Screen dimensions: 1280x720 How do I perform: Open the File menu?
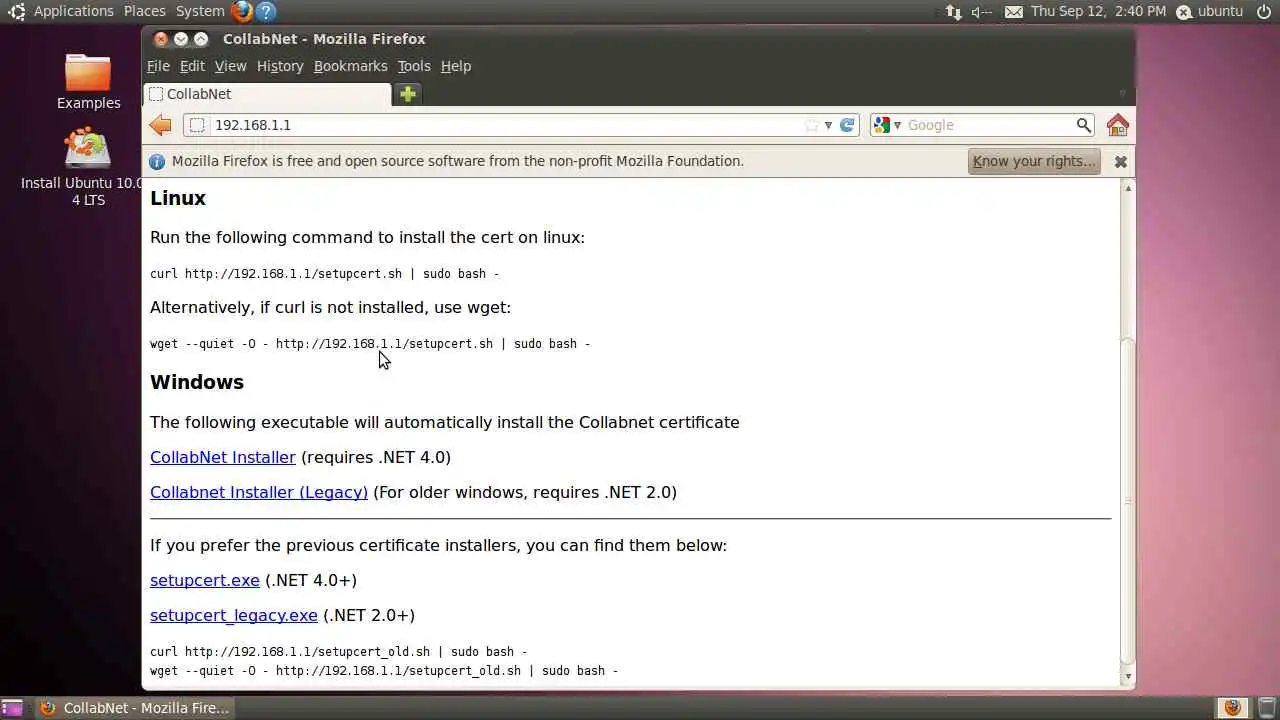[158, 66]
